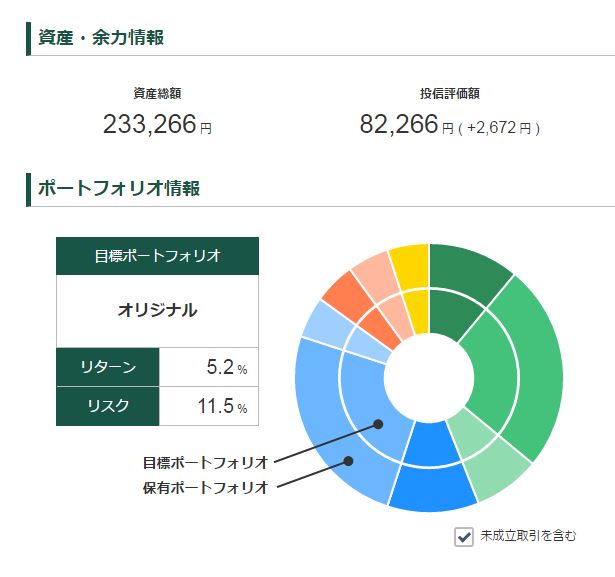Click the inner dark green ring segment
615x577 pixels.
(451, 312)
